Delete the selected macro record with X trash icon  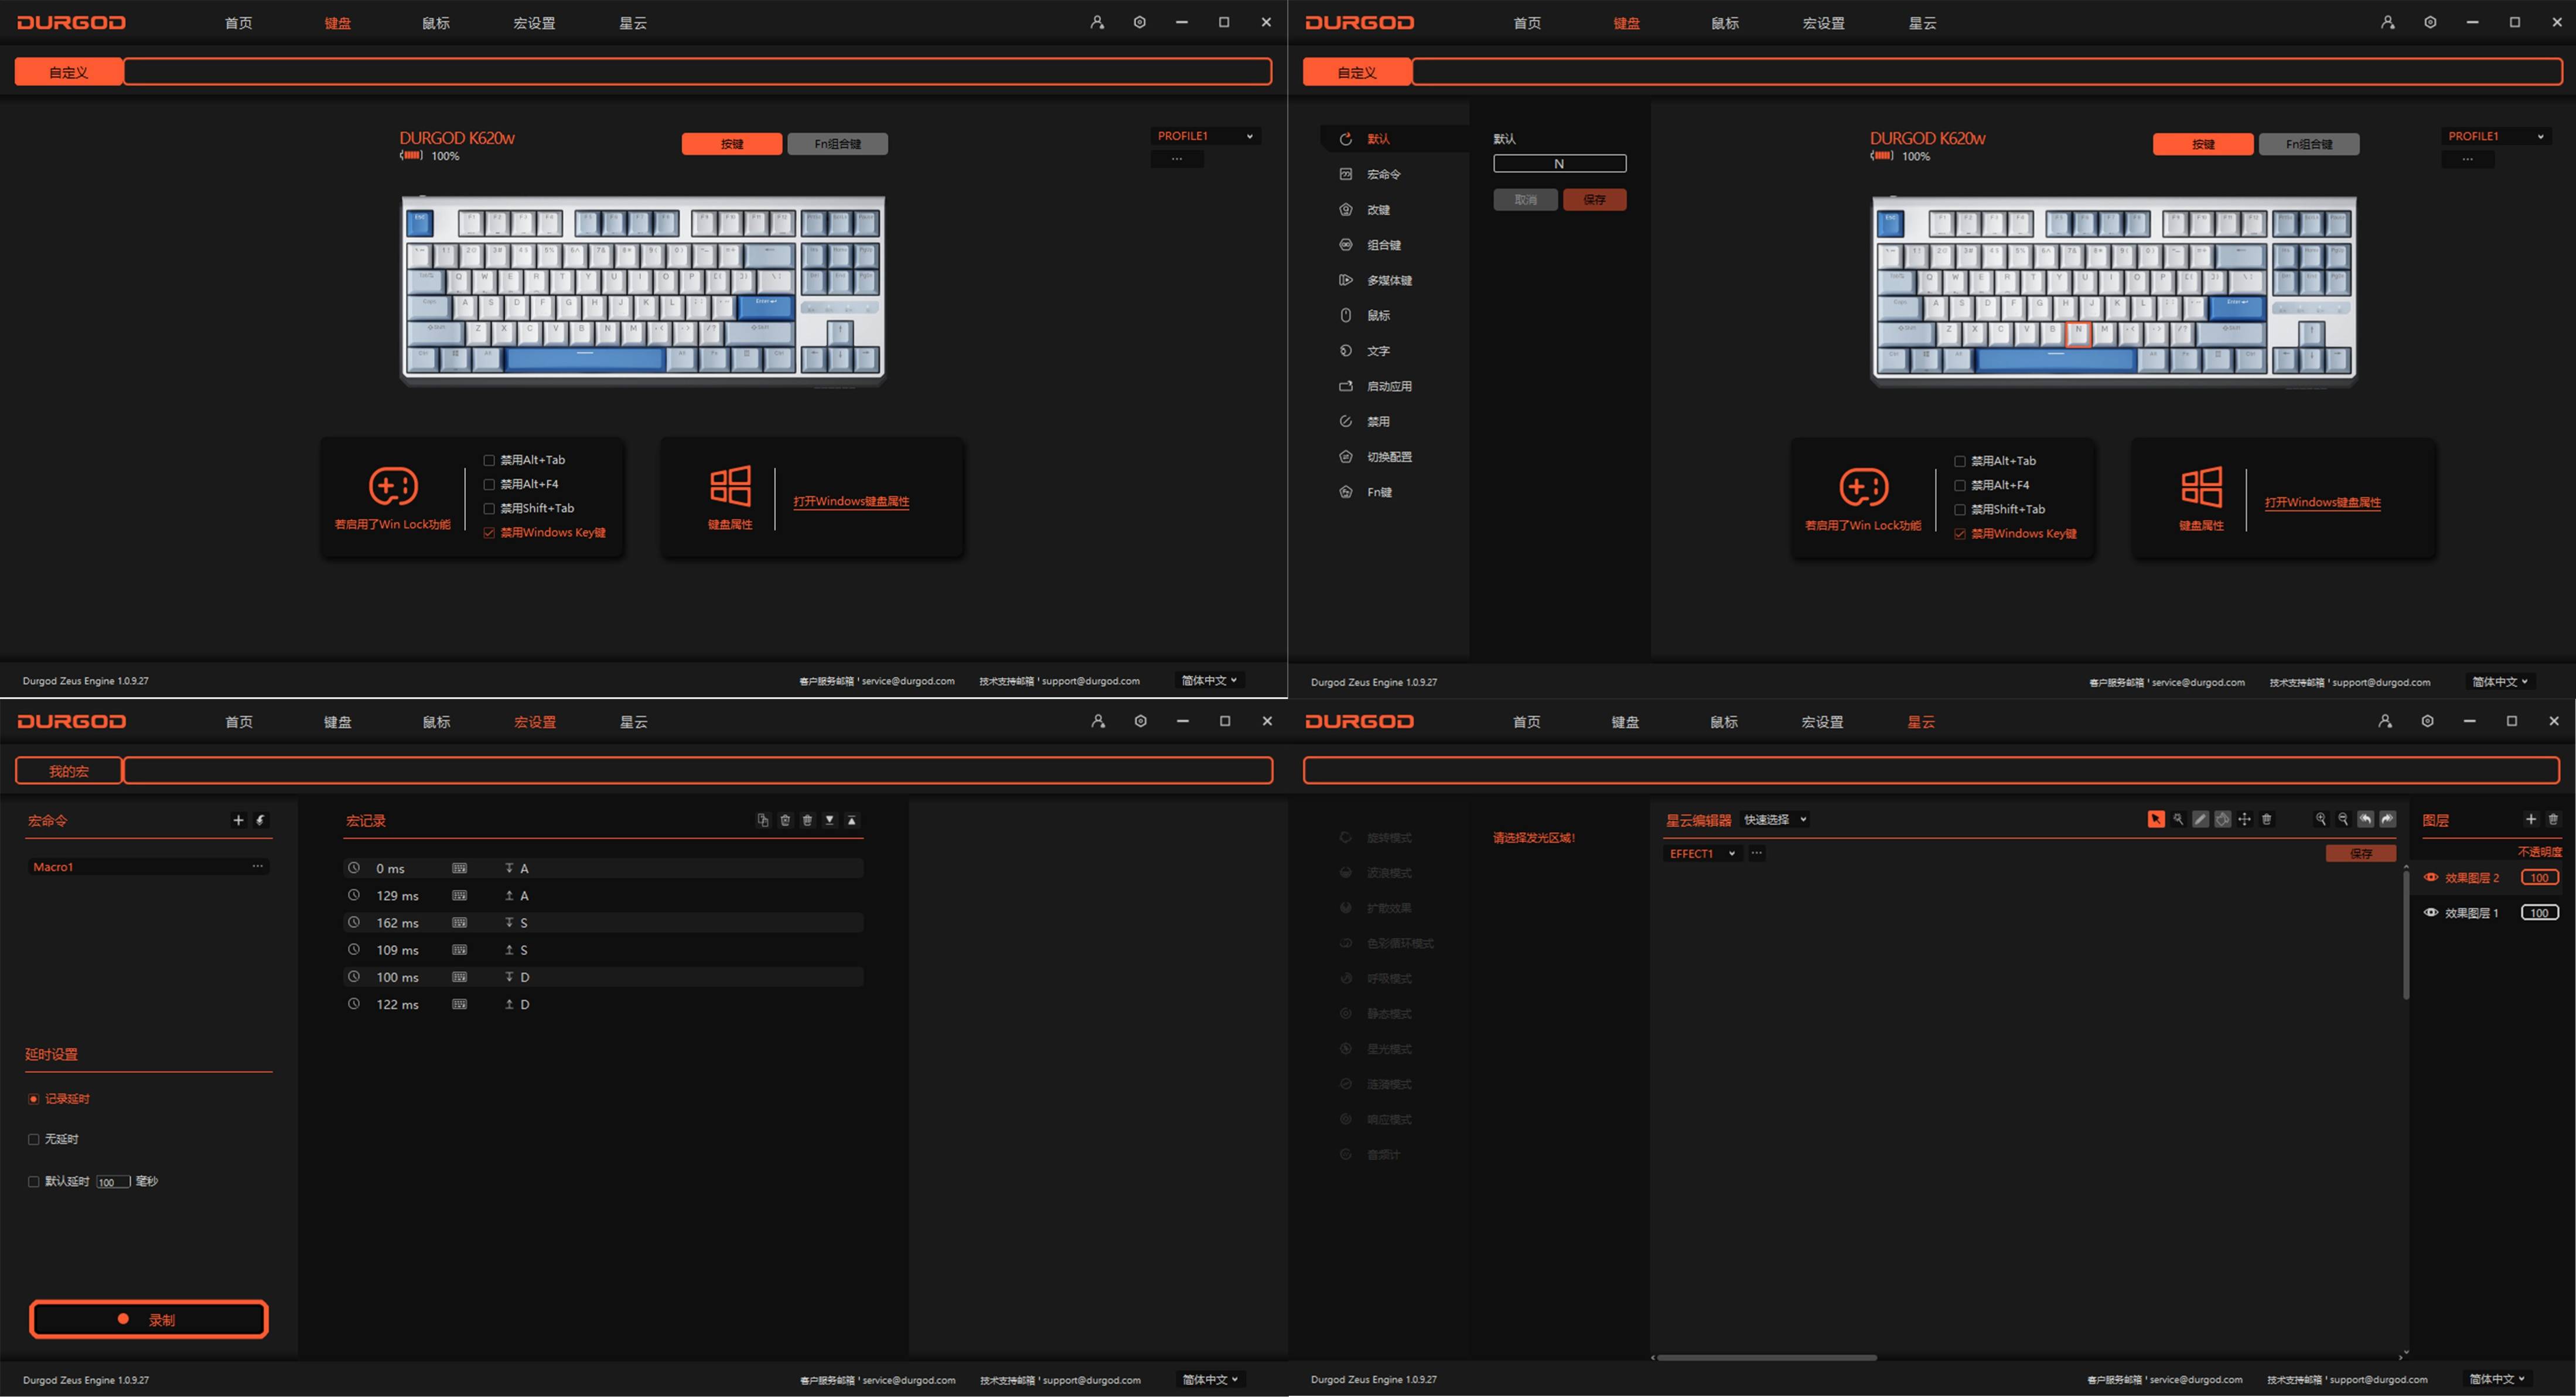pos(785,820)
